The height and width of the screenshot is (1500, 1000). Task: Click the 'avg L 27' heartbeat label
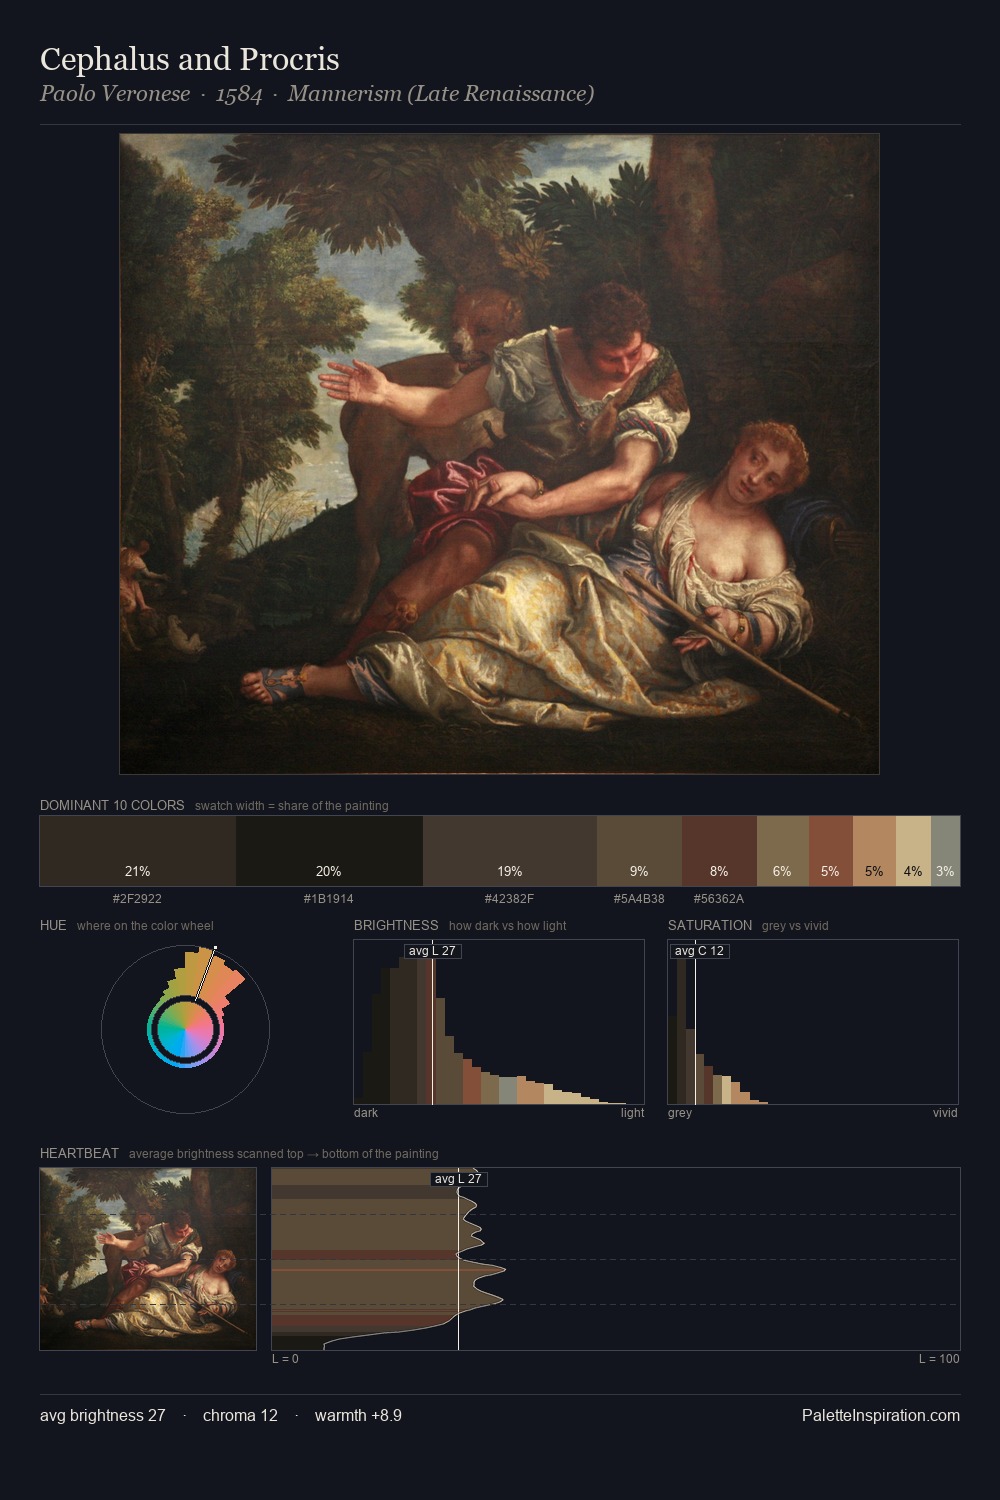coord(458,1179)
